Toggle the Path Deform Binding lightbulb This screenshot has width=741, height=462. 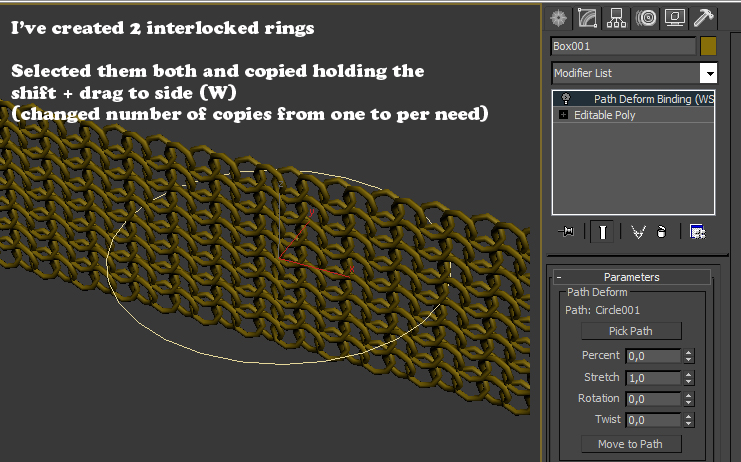click(566, 99)
